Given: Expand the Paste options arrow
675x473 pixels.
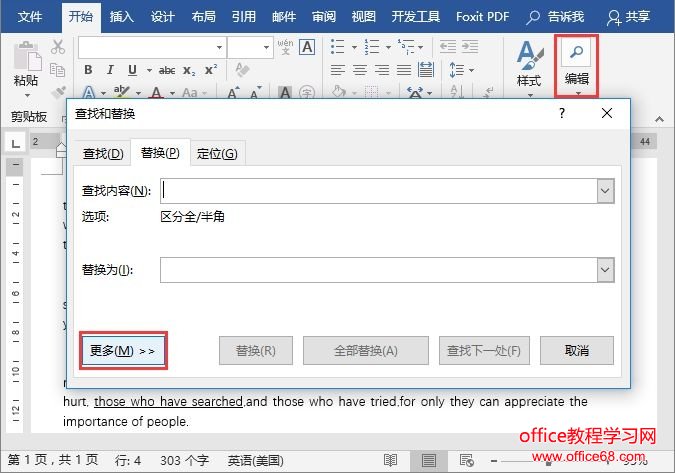Looking at the screenshot, I should 27,95.
